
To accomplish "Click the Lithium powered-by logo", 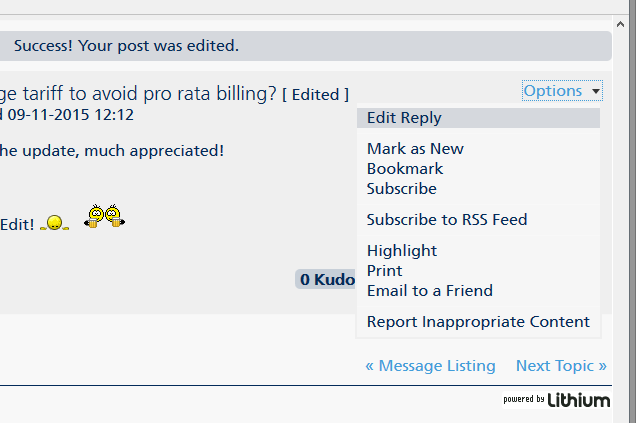I will click(x=556, y=400).
